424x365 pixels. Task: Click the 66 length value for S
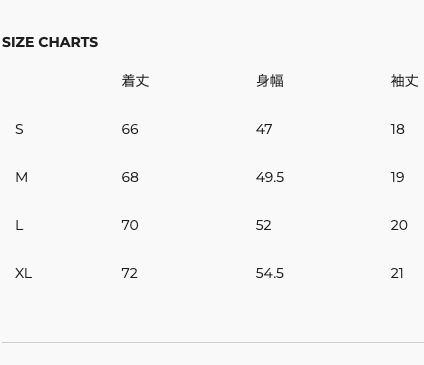tap(130, 129)
